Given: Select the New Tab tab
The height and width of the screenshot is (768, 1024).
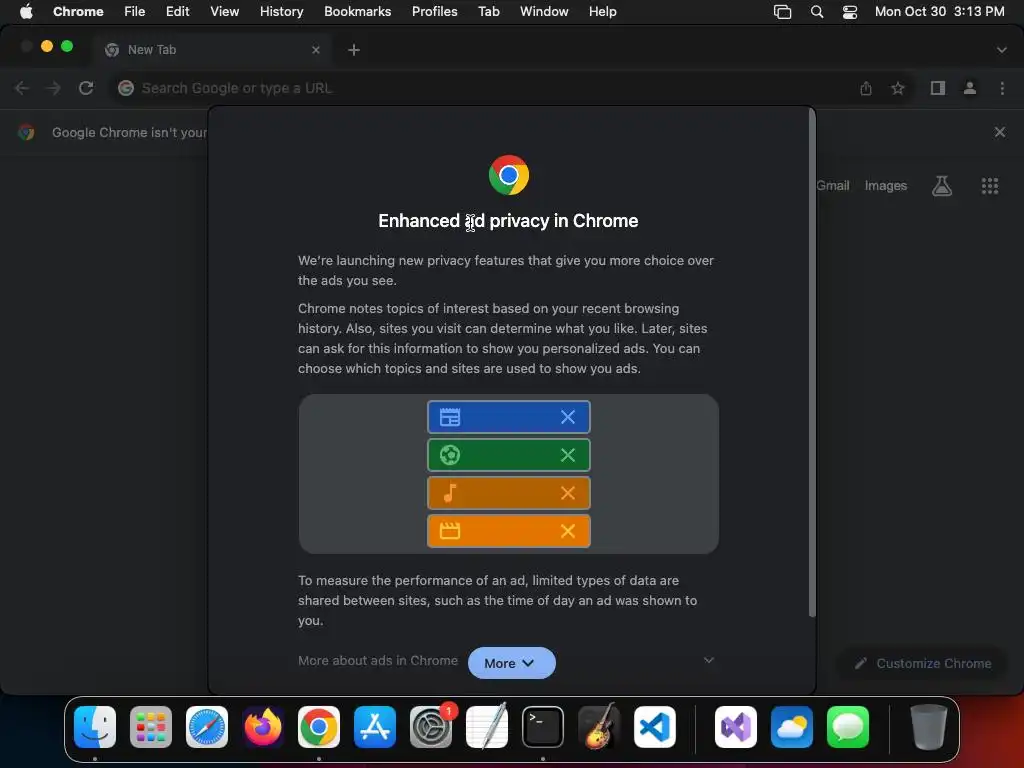Looking at the screenshot, I should tap(212, 50).
